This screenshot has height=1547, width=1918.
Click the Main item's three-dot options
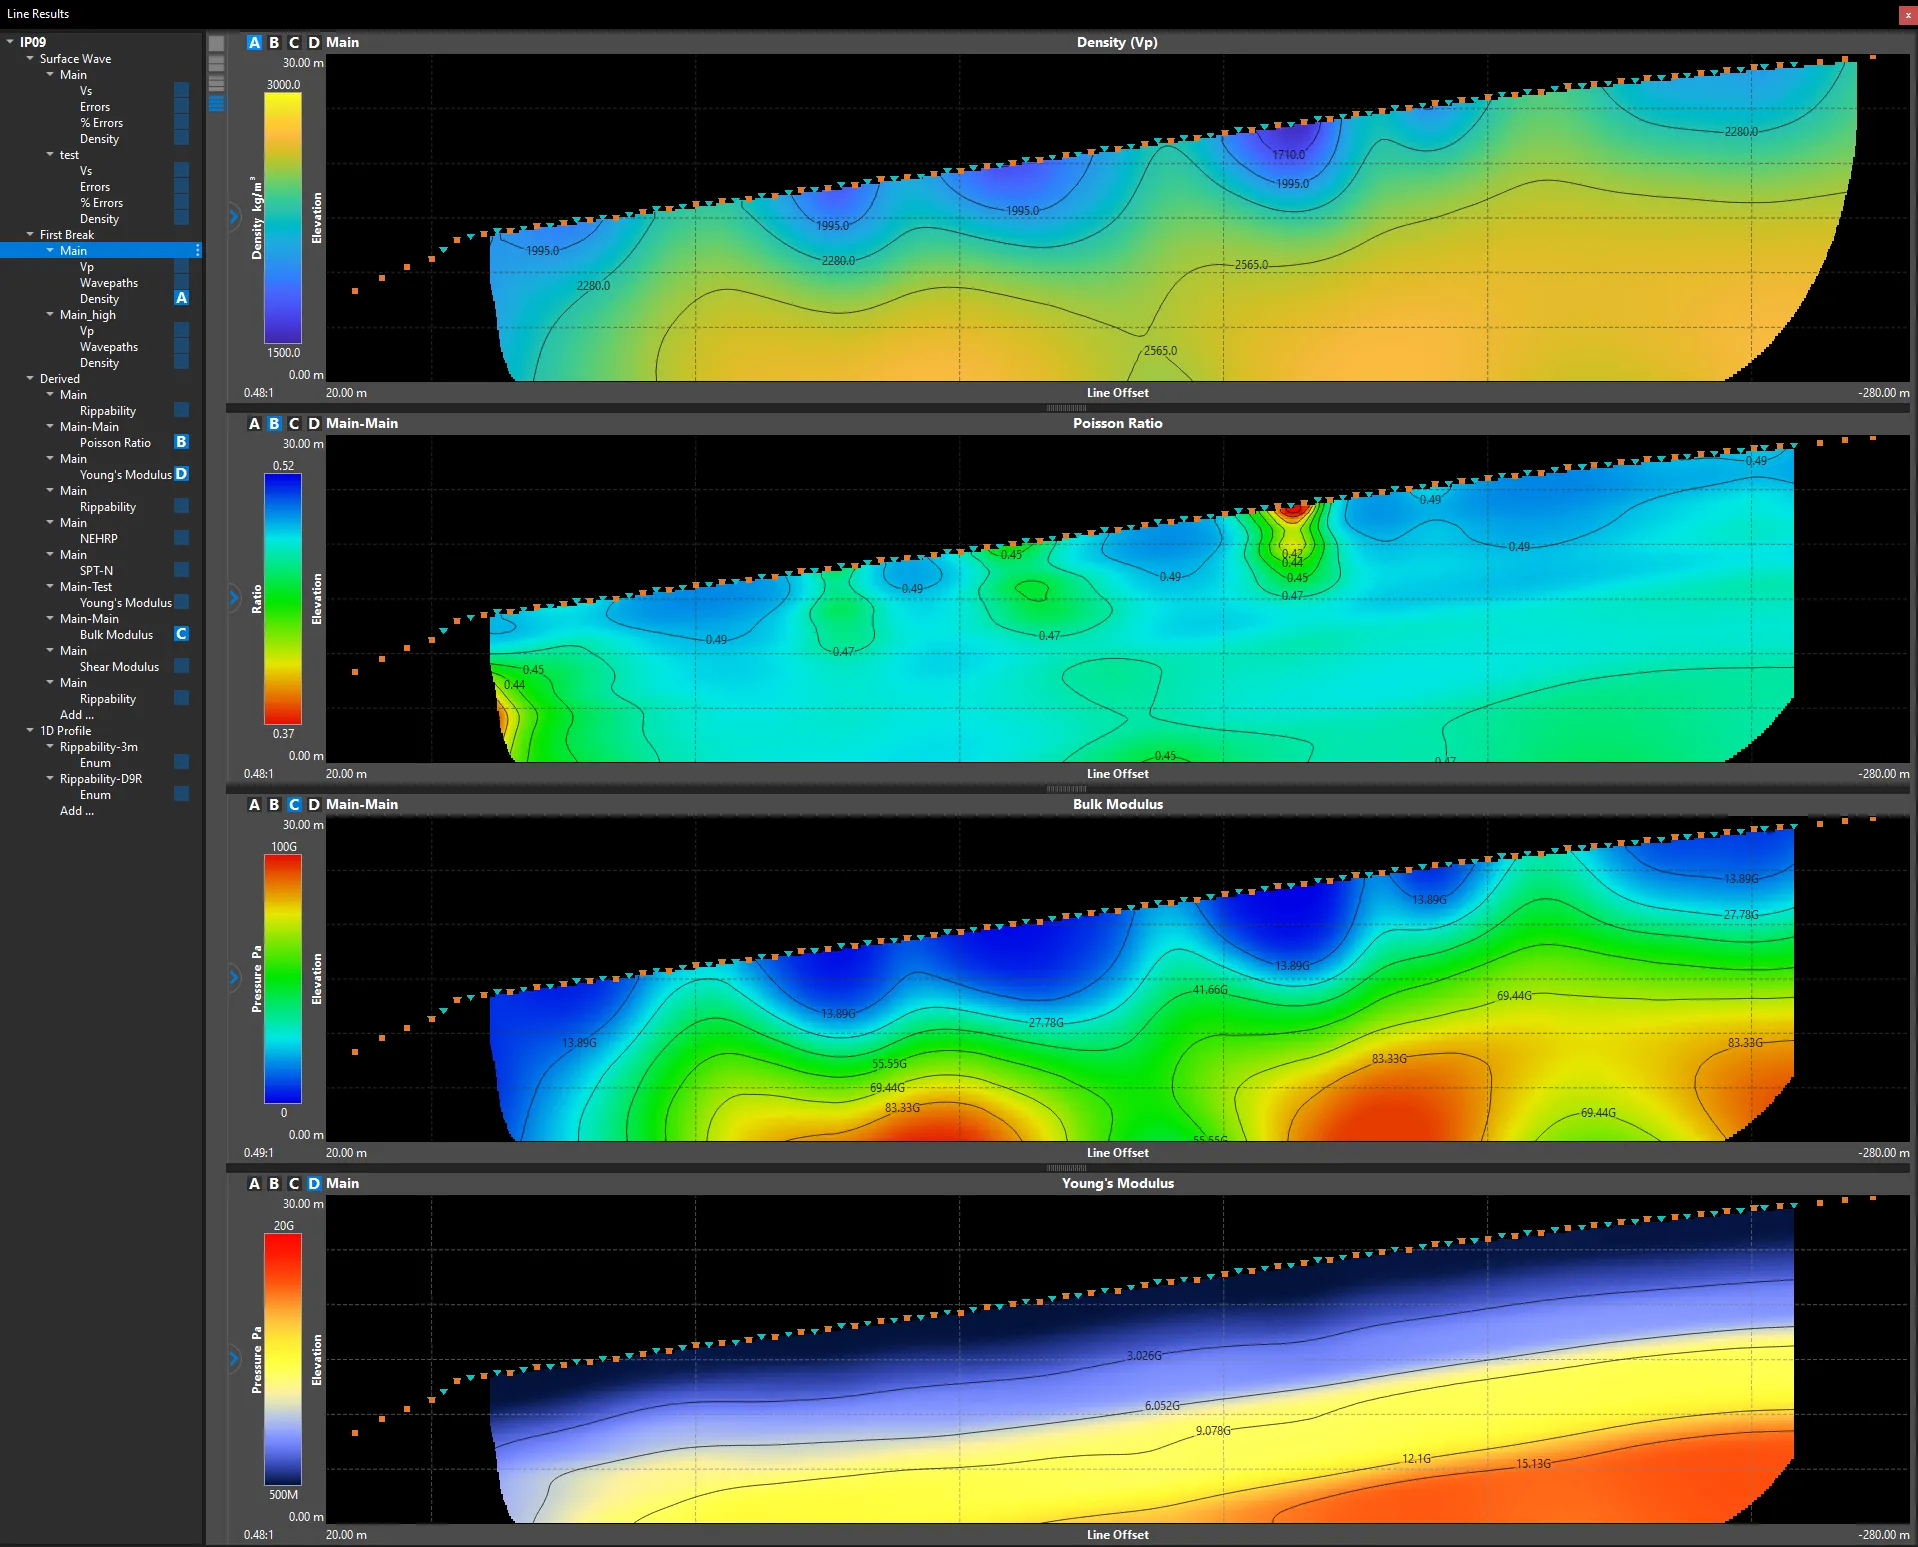pyautogui.click(x=198, y=250)
